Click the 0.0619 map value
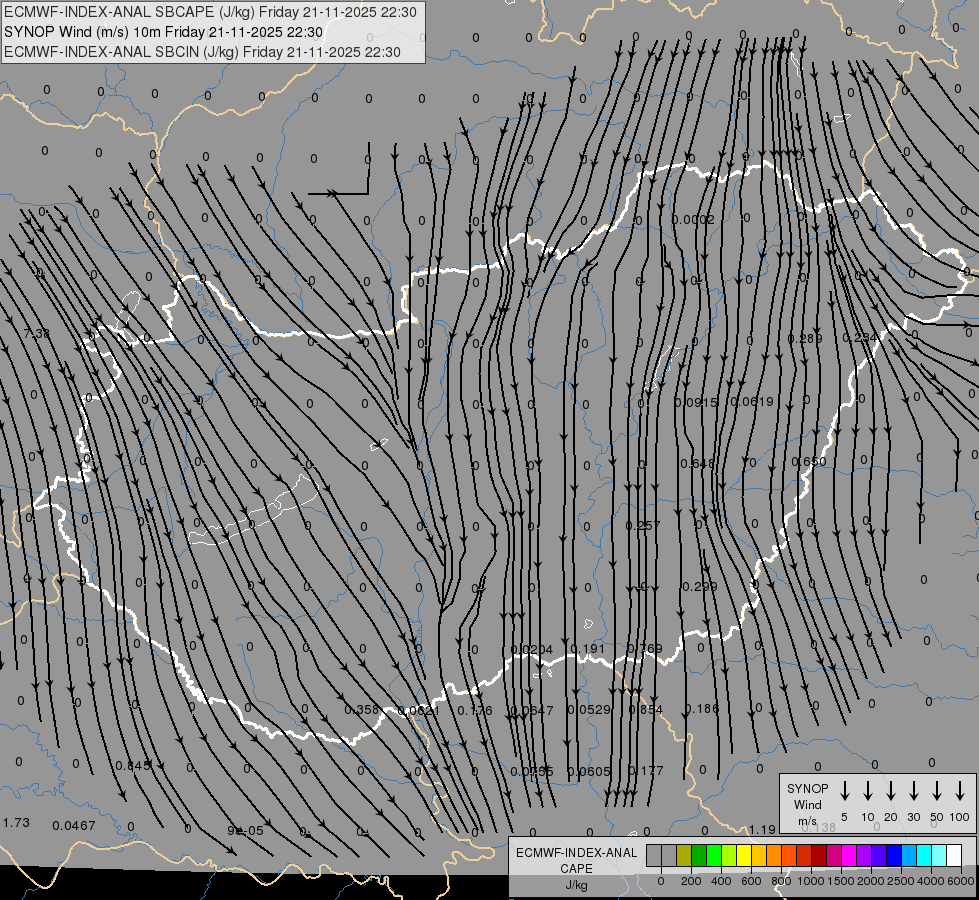979x900 pixels. pyautogui.click(x=752, y=402)
